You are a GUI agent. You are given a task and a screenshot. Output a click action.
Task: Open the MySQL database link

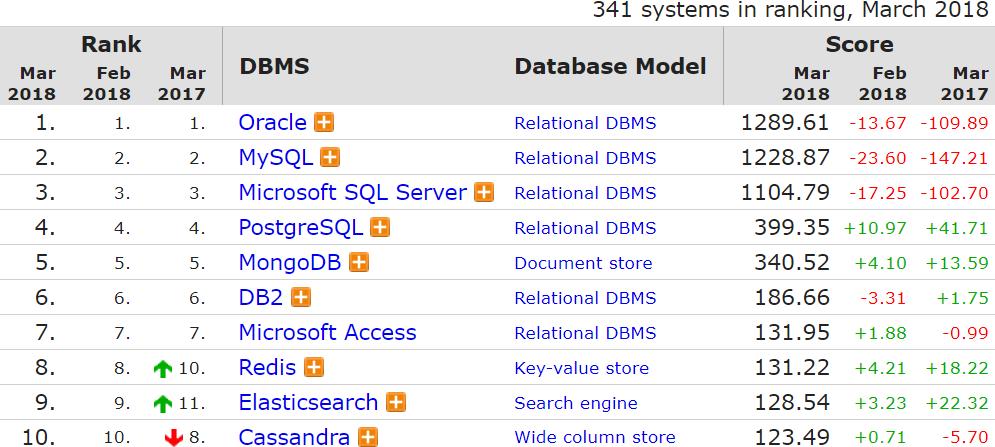(x=276, y=157)
